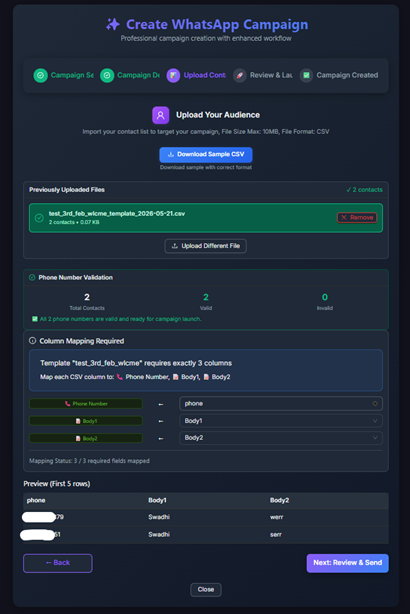Image resolution: width=410 pixels, height=614 pixels.
Task: Open the phone column mapping dropdown
Action: pyautogui.click(x=281, y=404)
